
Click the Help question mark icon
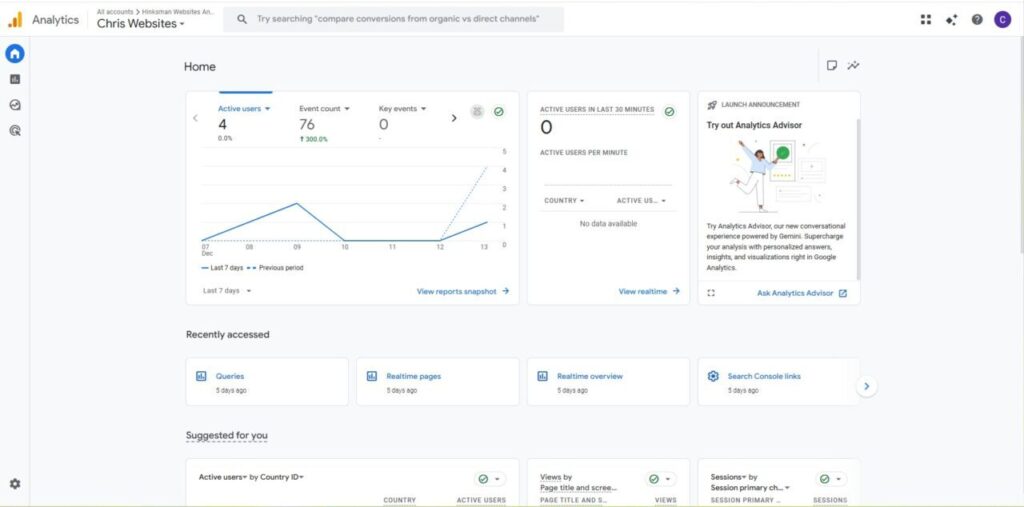point(976,19)
